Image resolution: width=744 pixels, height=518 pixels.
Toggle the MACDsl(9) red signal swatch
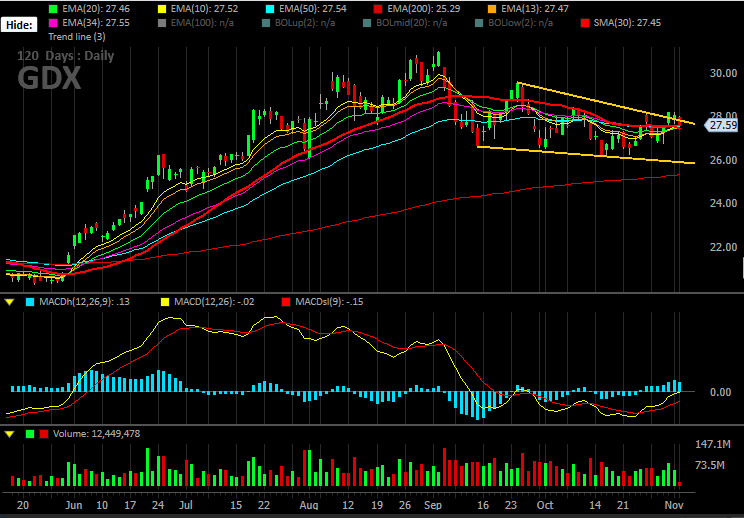[286, 302]
